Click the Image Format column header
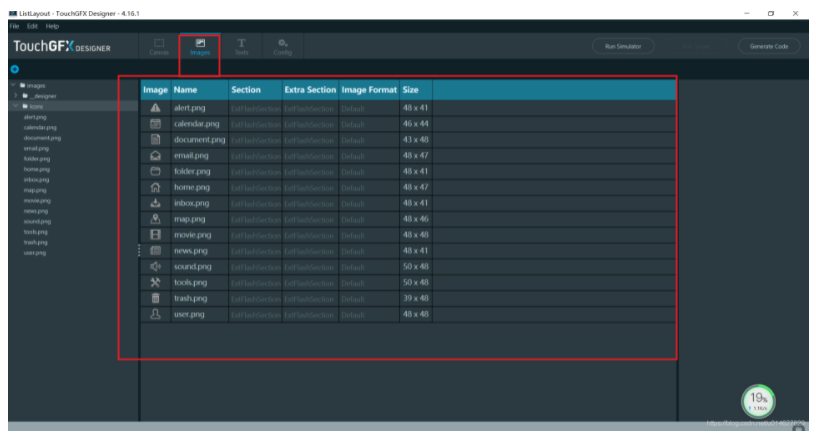The height and width of the screenshot is (440, 816). click(x=369, y=90)
